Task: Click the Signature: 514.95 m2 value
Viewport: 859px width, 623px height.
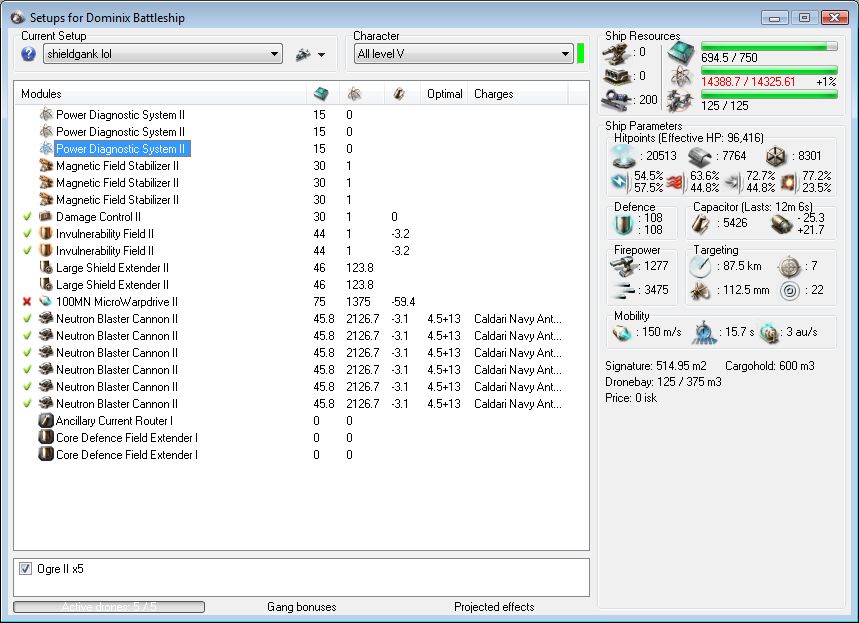Action: pyautogui.click(x=656, y=365)
